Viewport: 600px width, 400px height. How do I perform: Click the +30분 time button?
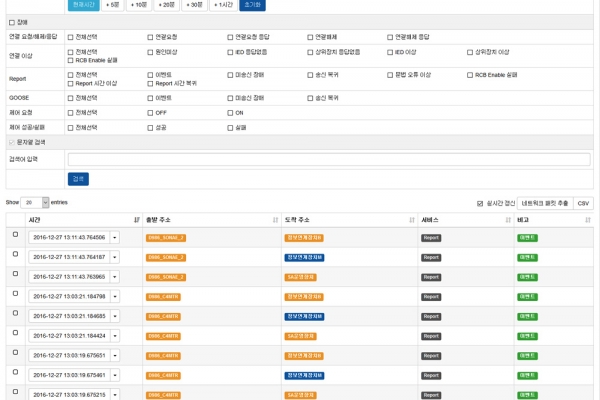click(x=194, y=5)
